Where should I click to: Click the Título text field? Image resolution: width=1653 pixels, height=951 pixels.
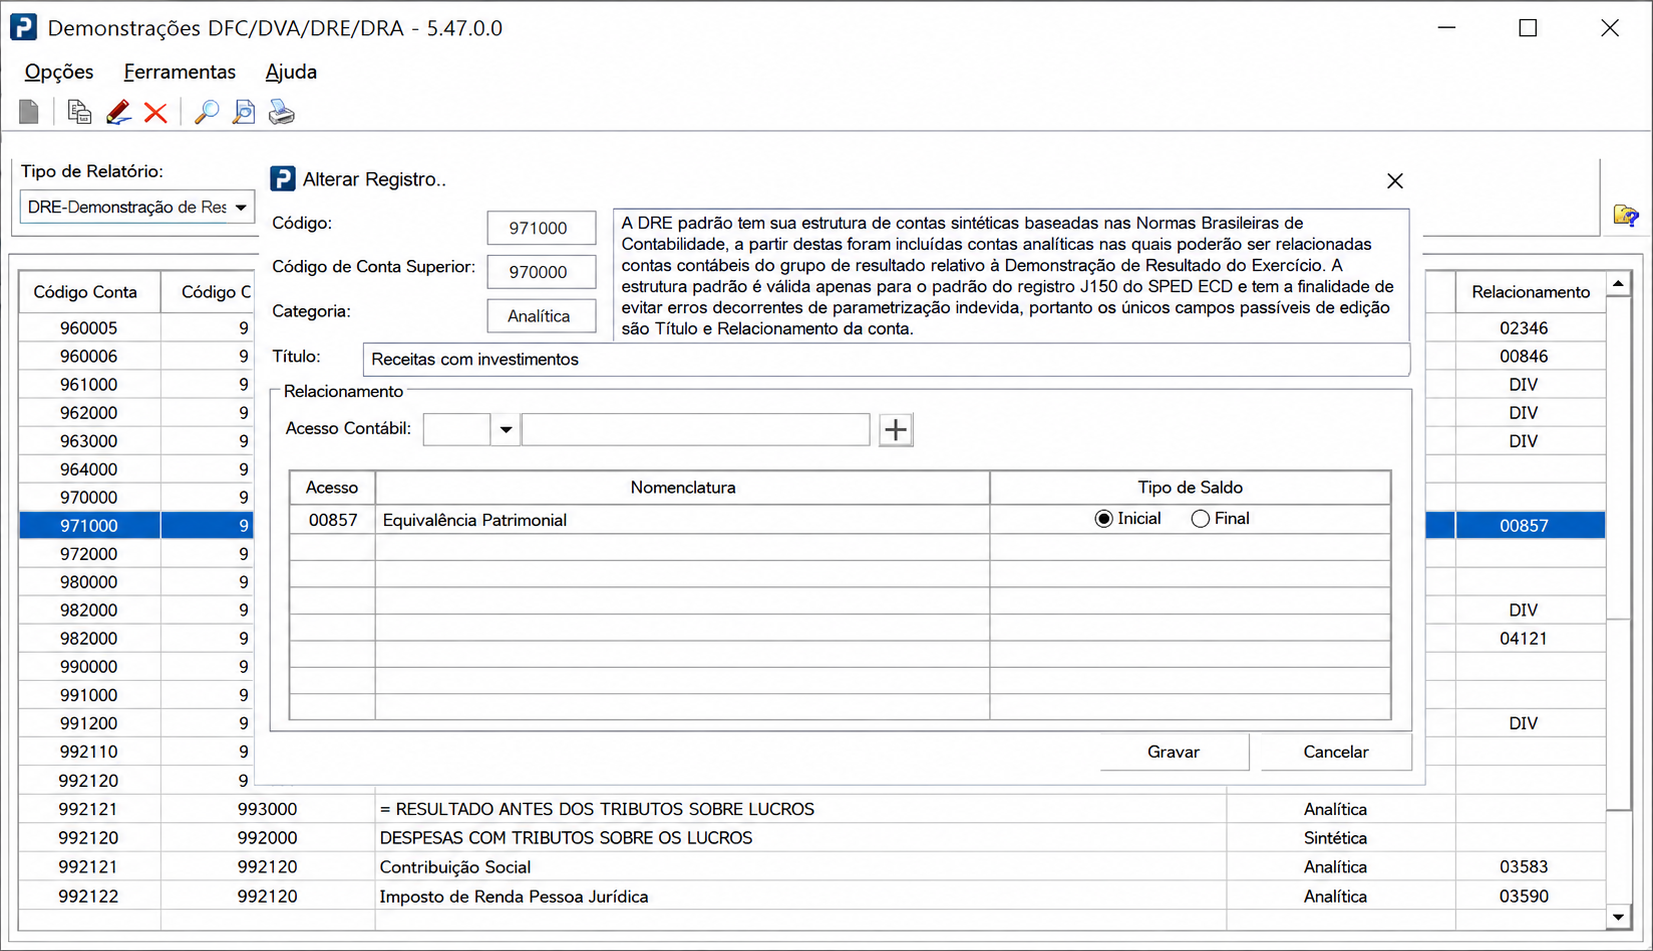(886, 359)
